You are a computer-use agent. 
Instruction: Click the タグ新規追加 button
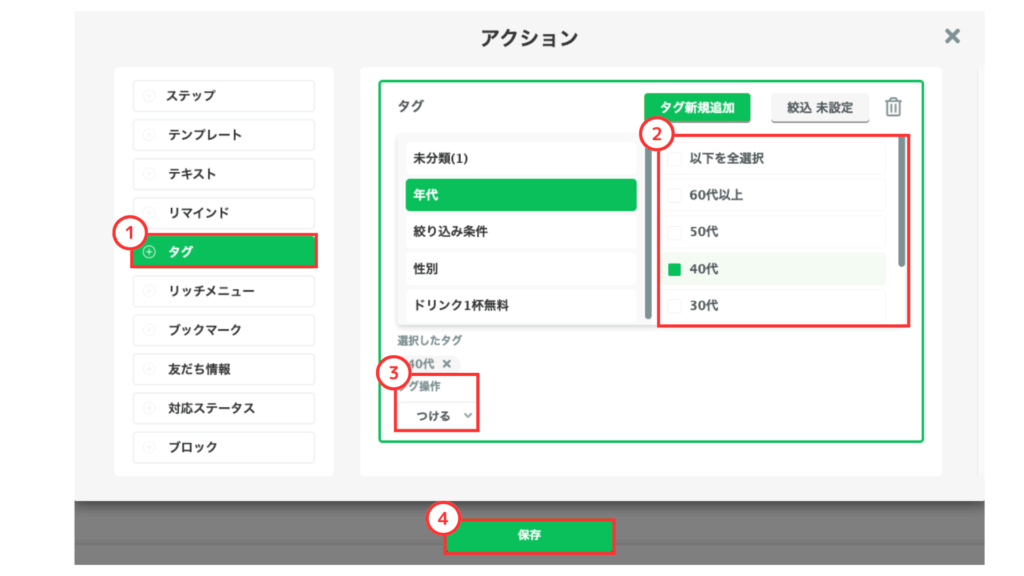696,107
